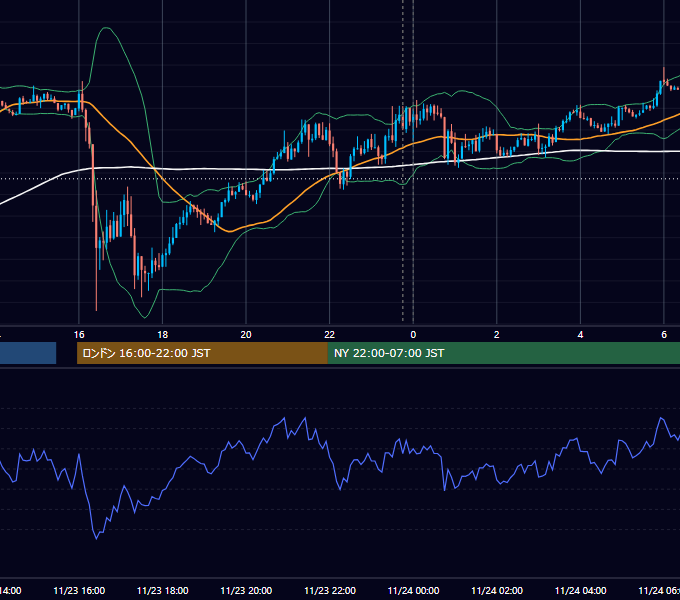Click the "0" midnight label on price chart axis
Image resolution: width=680 pixels, height=600 pixels.
click(413, 335)
